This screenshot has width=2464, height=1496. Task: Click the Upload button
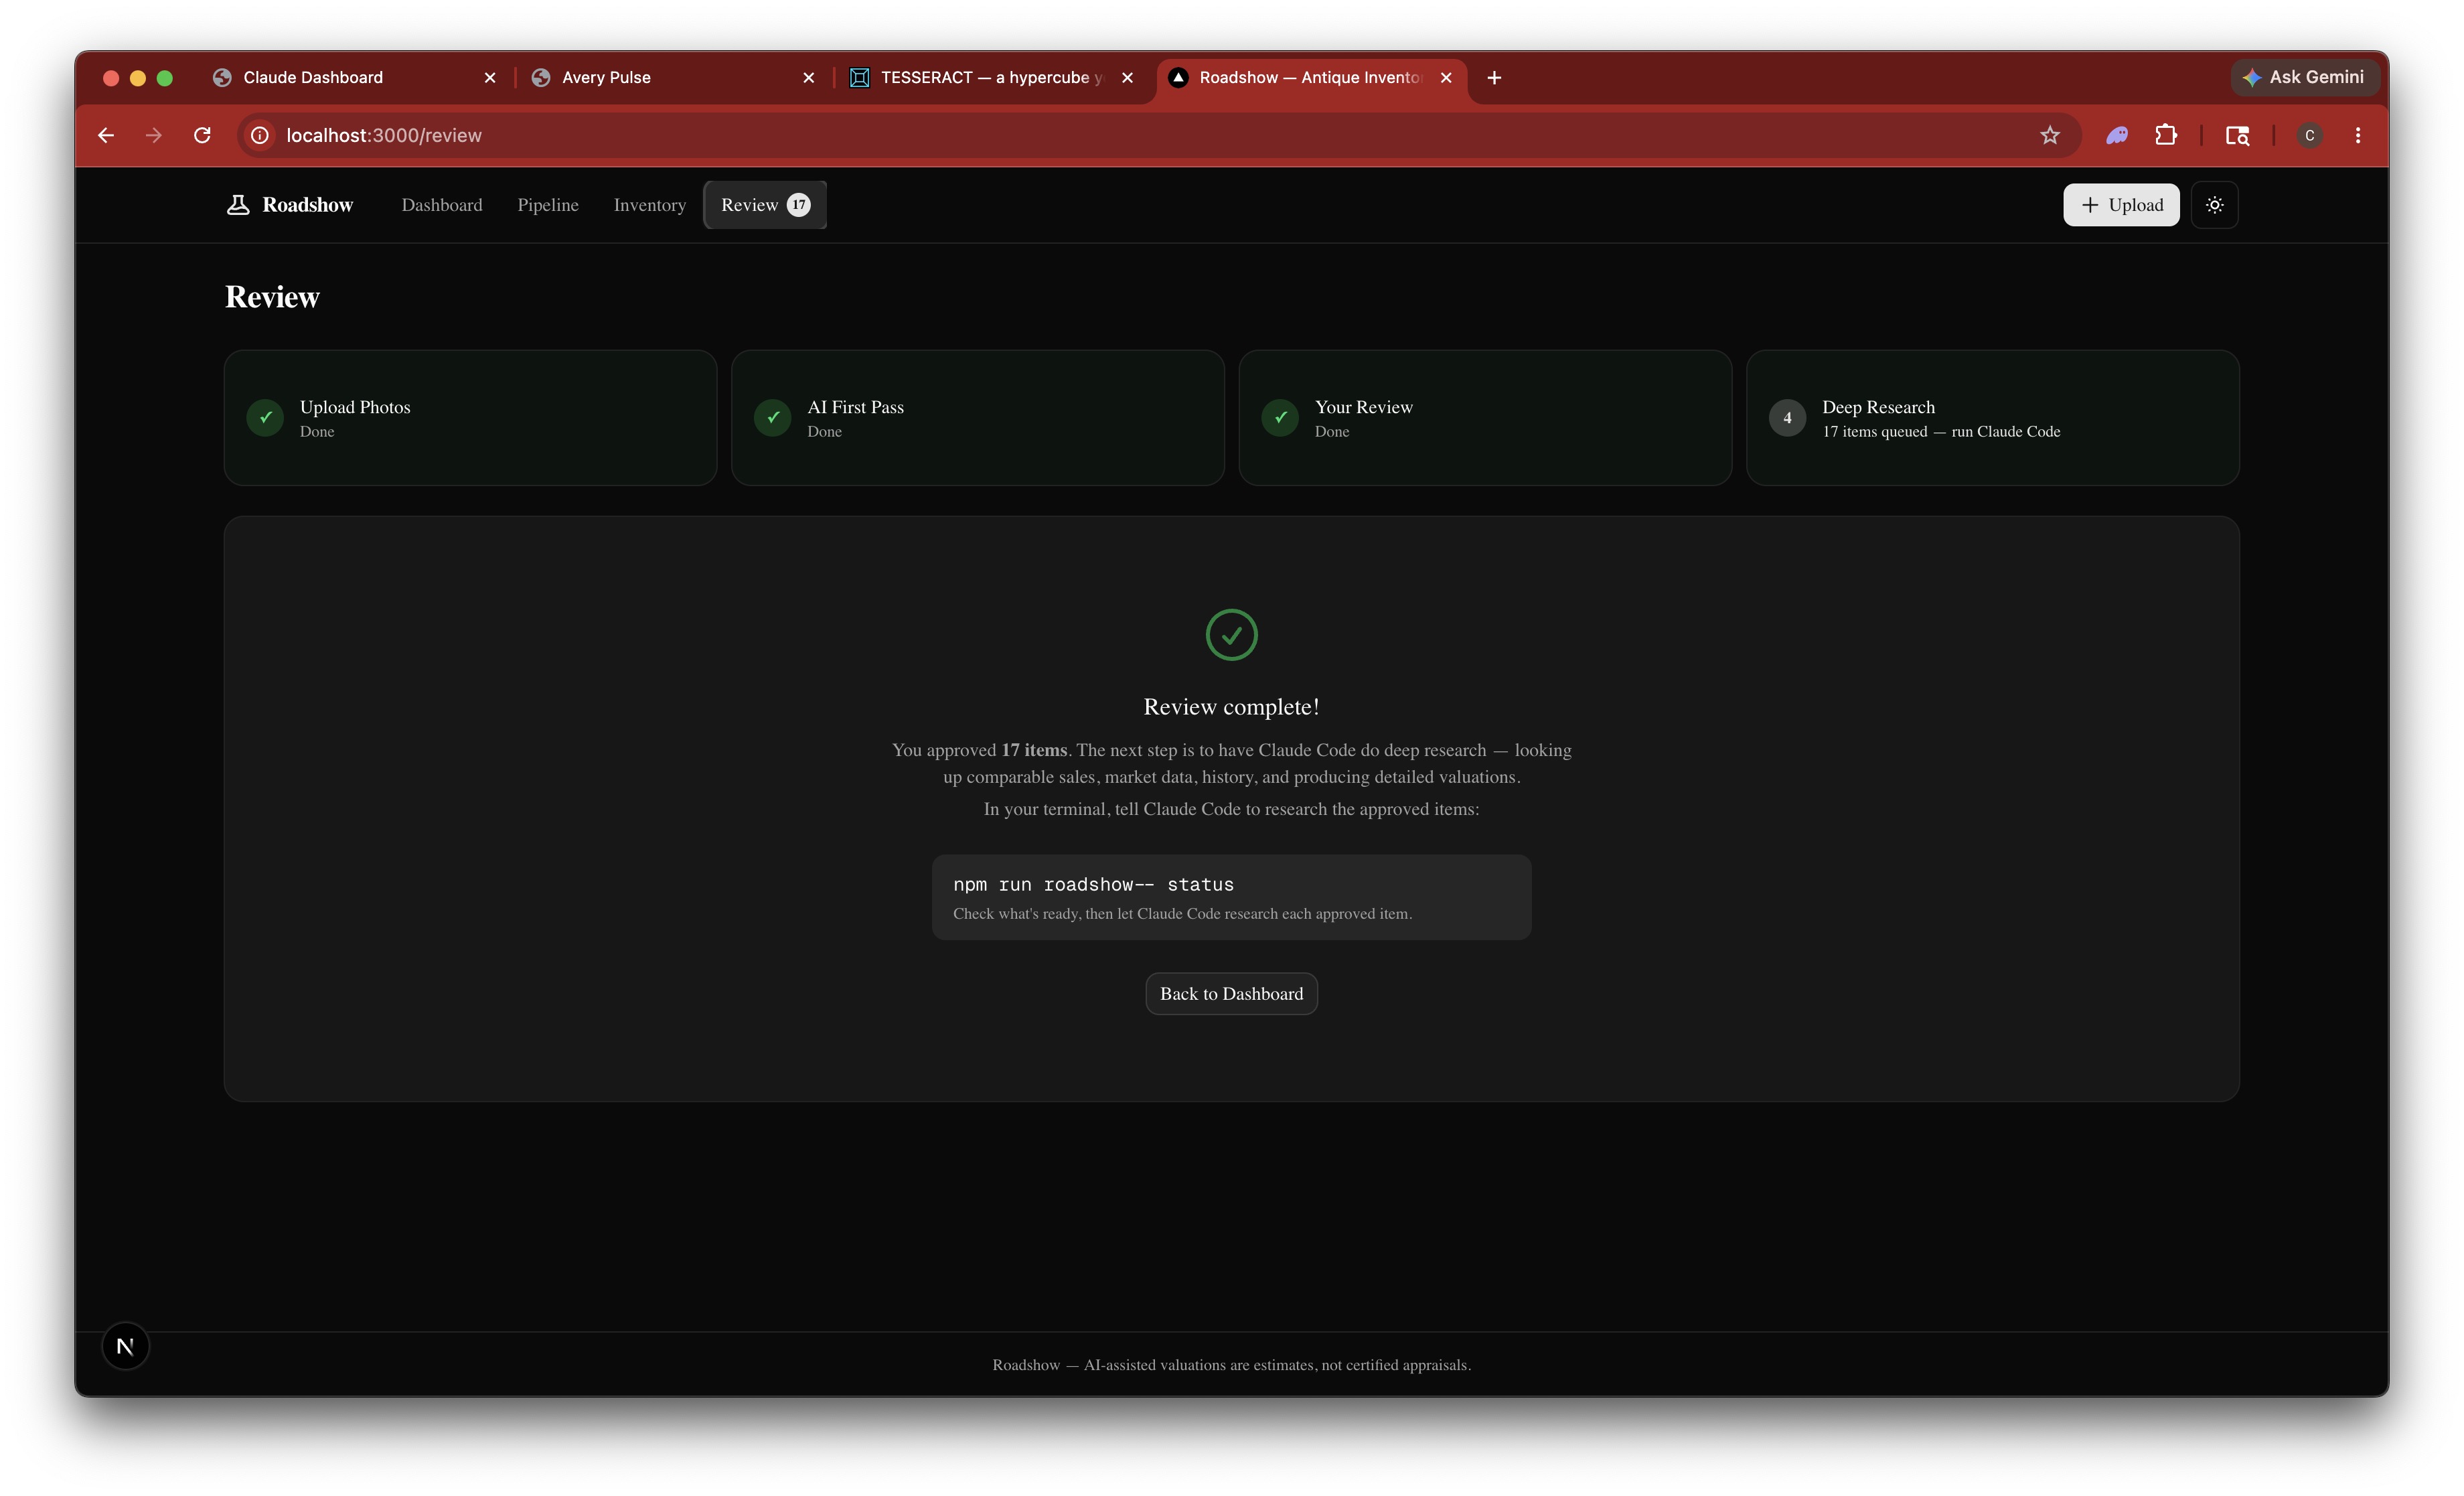coord(2121,205)
